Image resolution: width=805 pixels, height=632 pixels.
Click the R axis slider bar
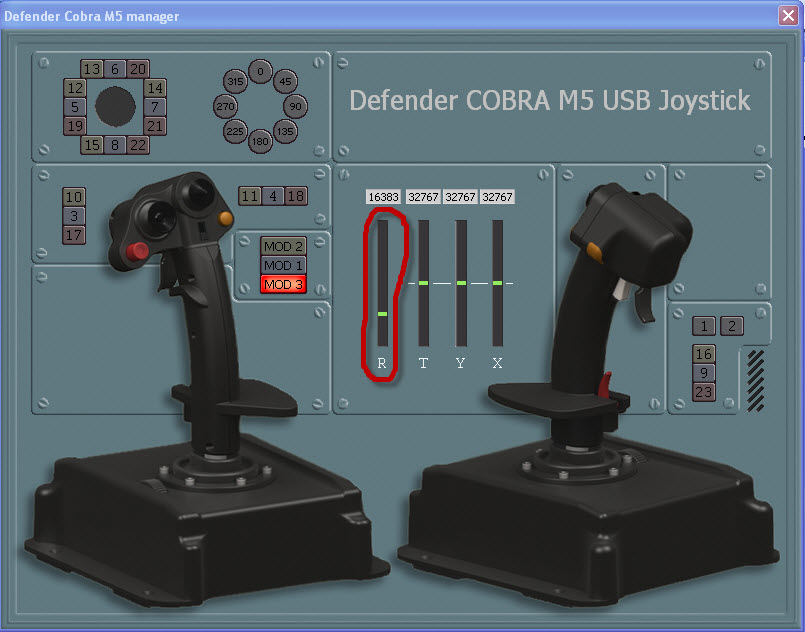(x=382, y=283)
